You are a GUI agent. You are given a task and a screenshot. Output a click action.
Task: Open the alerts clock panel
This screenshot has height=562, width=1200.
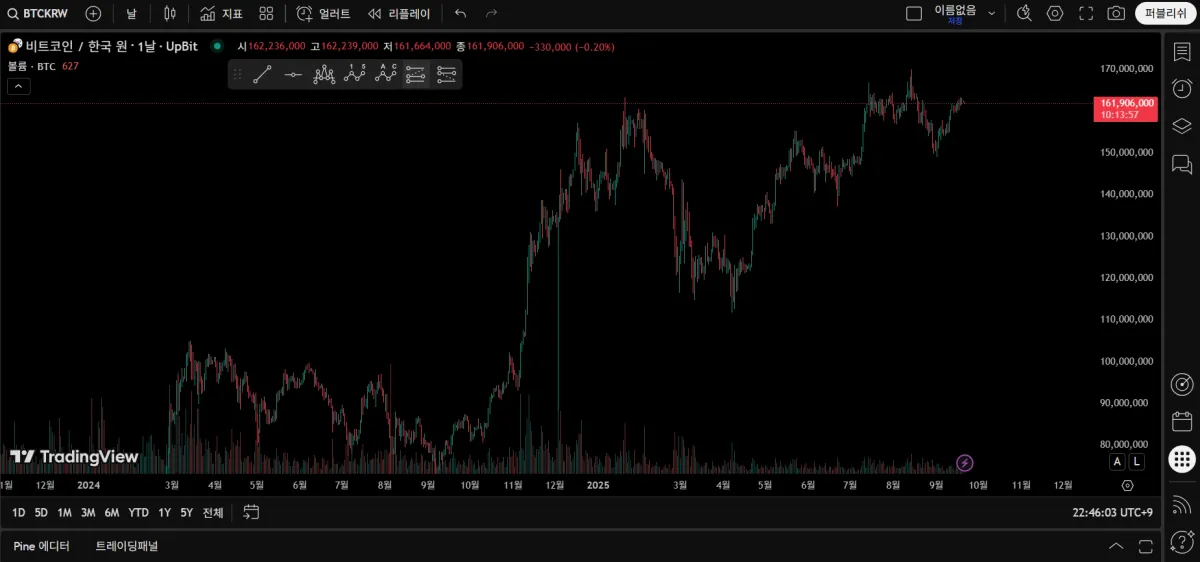coord(1182,89)
